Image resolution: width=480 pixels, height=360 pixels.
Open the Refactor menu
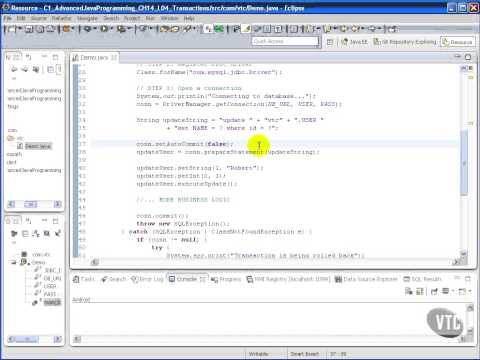[x=62, y=18]
